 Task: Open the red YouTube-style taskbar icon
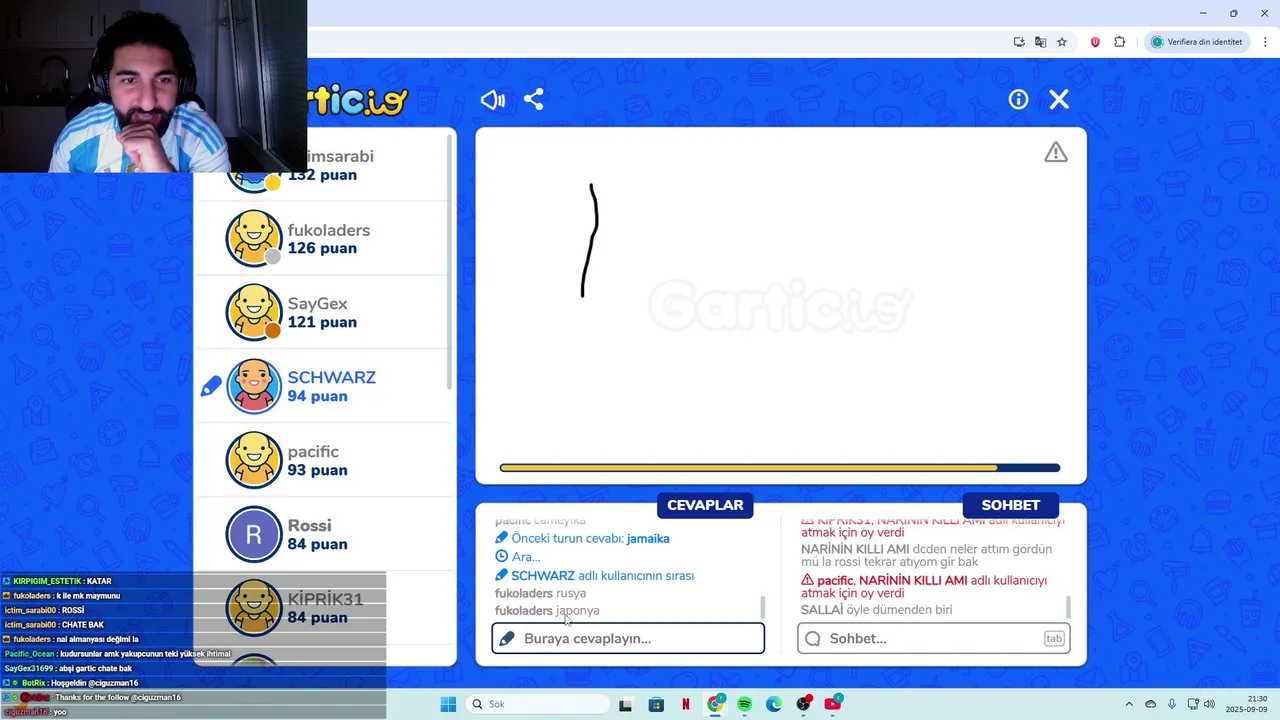point(833,704)
